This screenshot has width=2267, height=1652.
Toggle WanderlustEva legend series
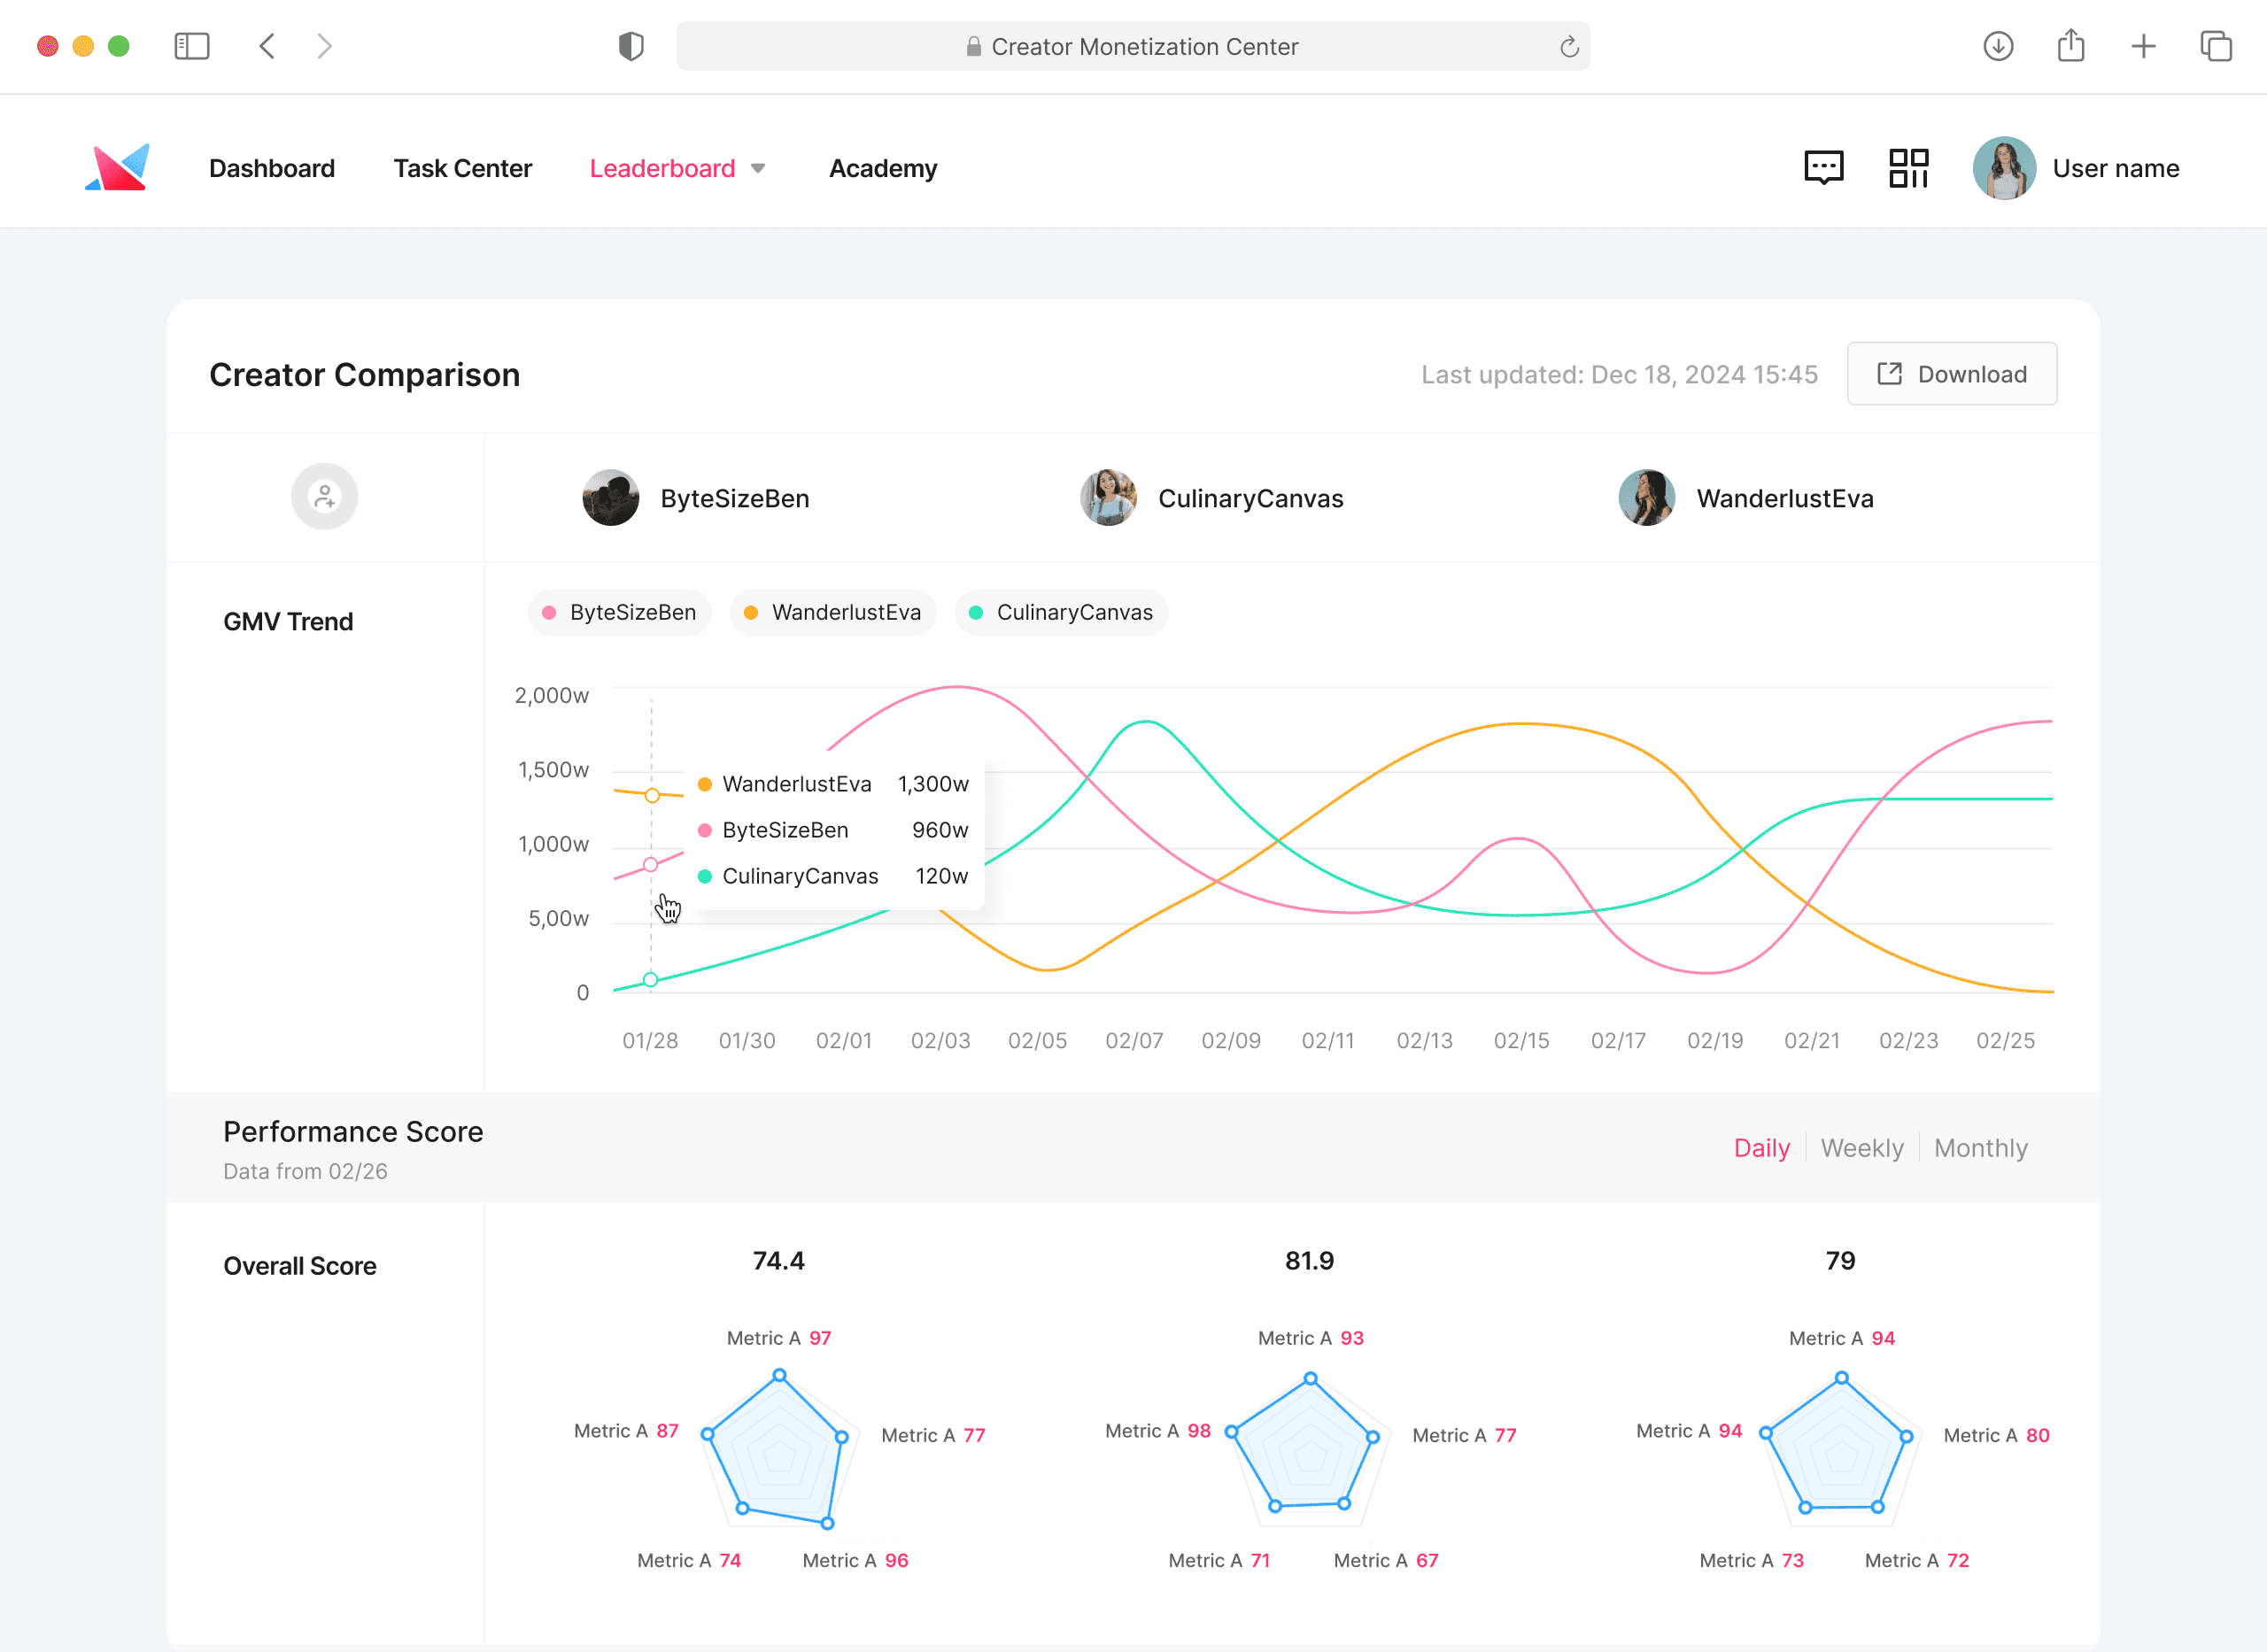point(832,613)
